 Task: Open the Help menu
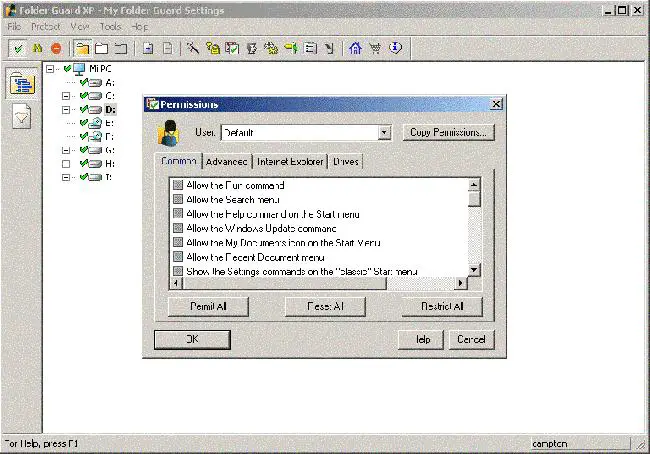click(x=140, y=27)
